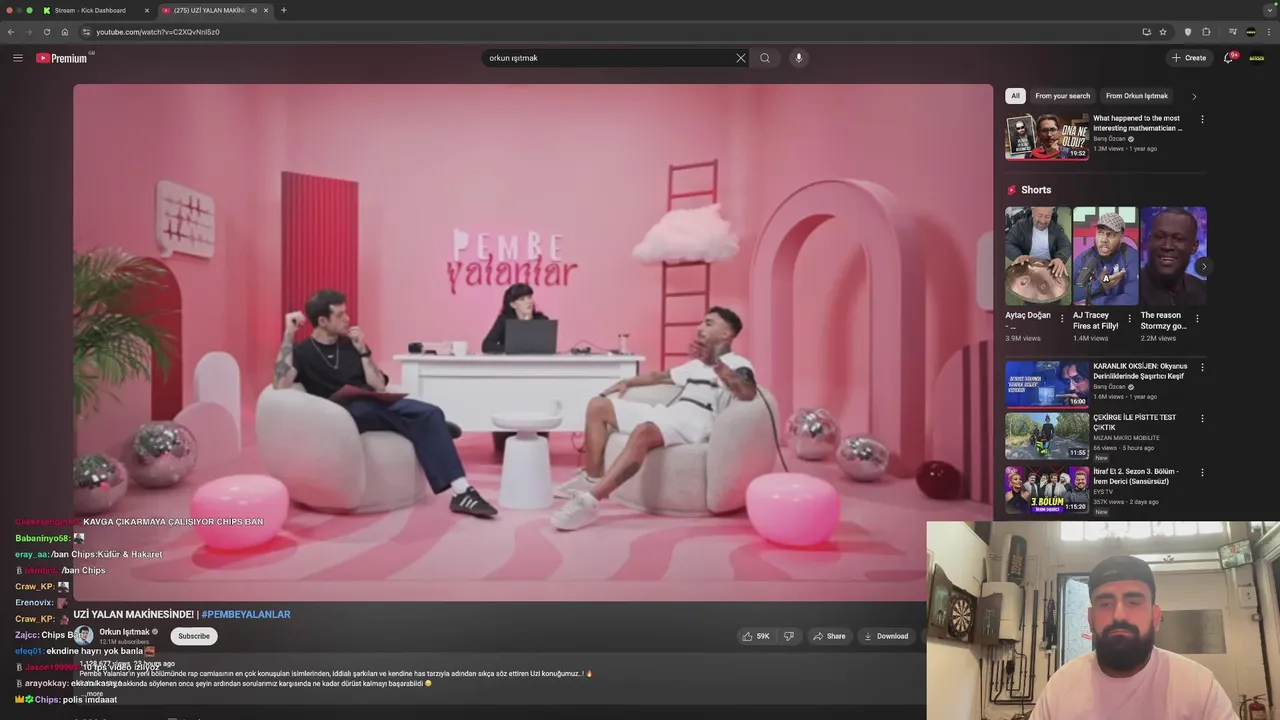Open the mathematician video thumbnail
Image resolution: width=1280 pixels, height=720 pixels.
(1047, 137)
